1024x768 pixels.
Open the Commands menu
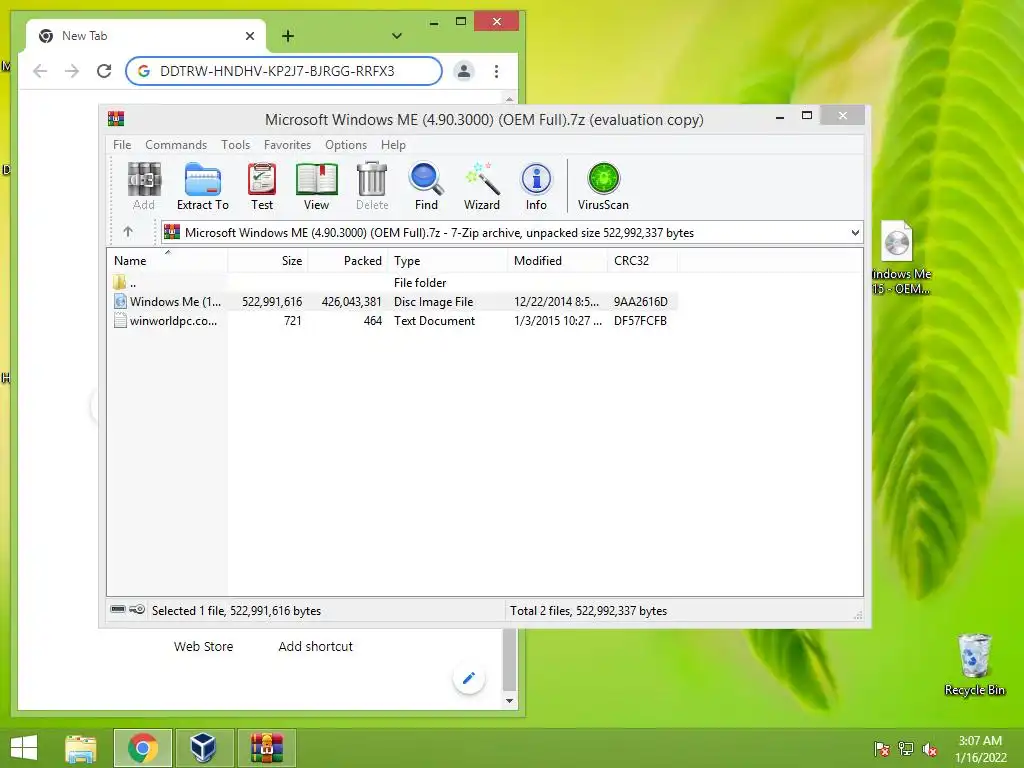click(x=176, y=145)
